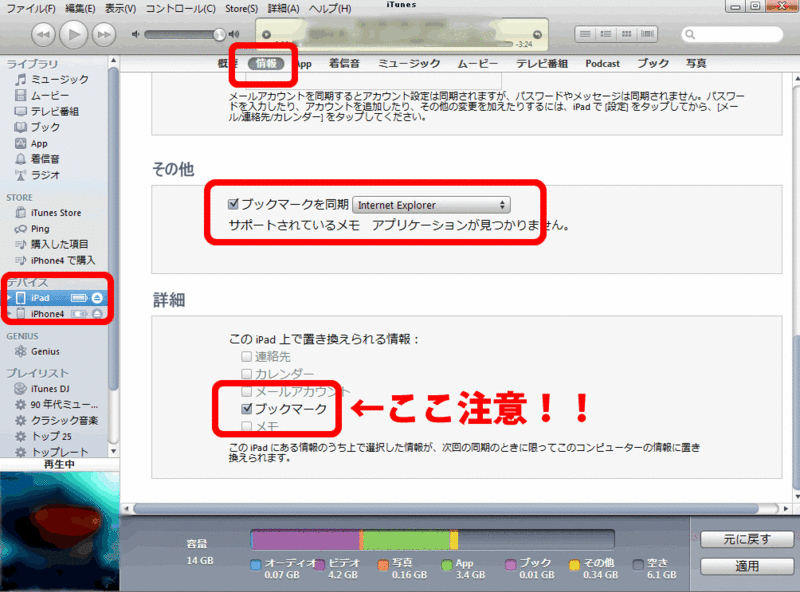The height and width of the screenshot is (592, 800).
Task: Open the Internet Explorer browser dropdown
Action: (x=432, y=205)
